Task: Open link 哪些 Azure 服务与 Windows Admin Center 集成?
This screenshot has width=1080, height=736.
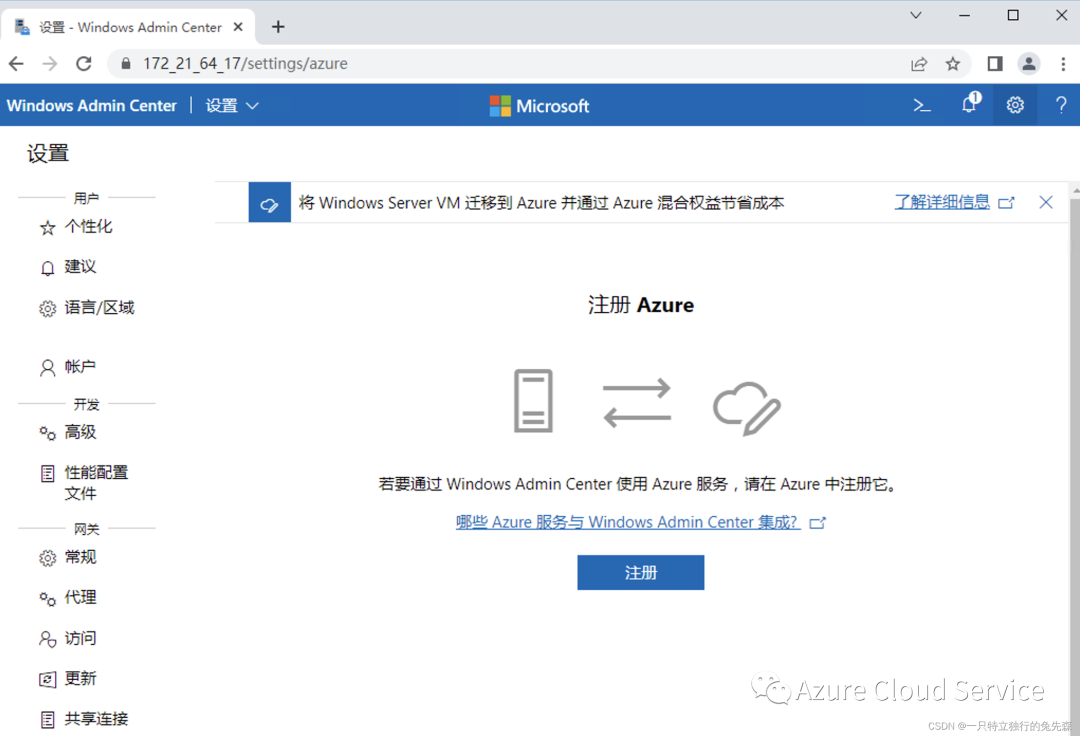Action: click(627, 523)
